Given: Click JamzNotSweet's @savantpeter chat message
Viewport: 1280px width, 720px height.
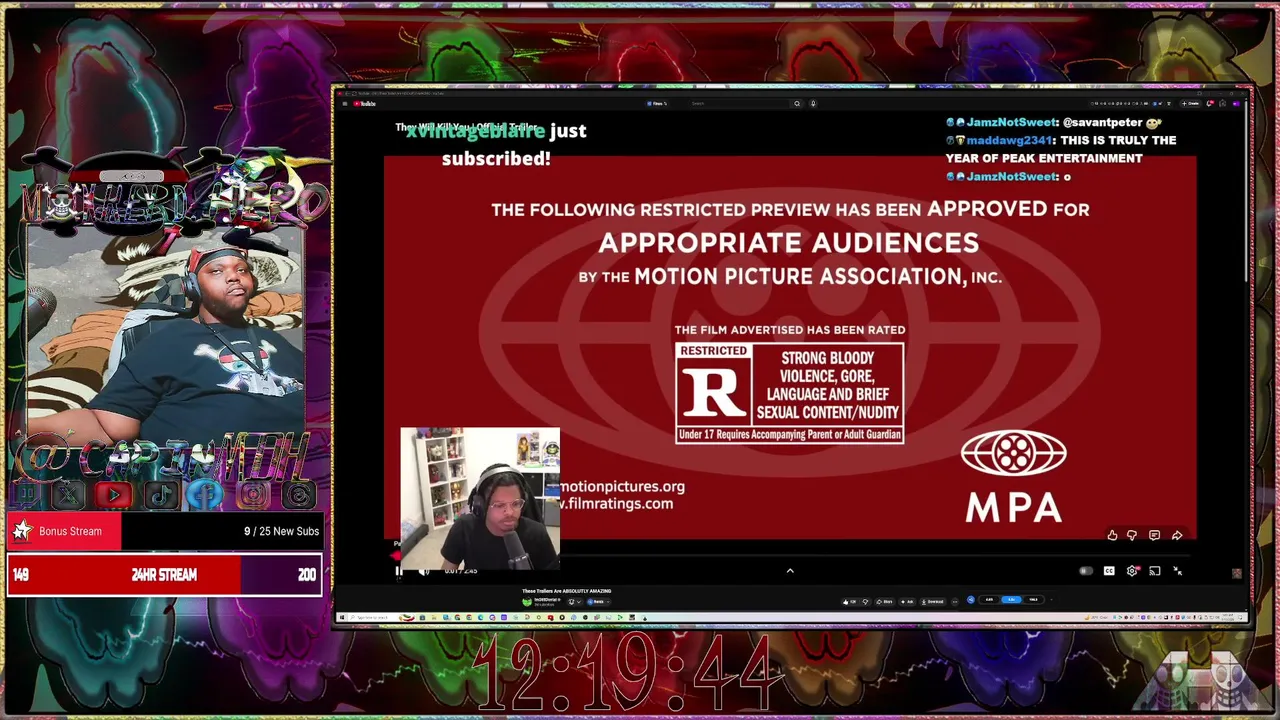Looking at the screenshot, I should pos(1052,122).
